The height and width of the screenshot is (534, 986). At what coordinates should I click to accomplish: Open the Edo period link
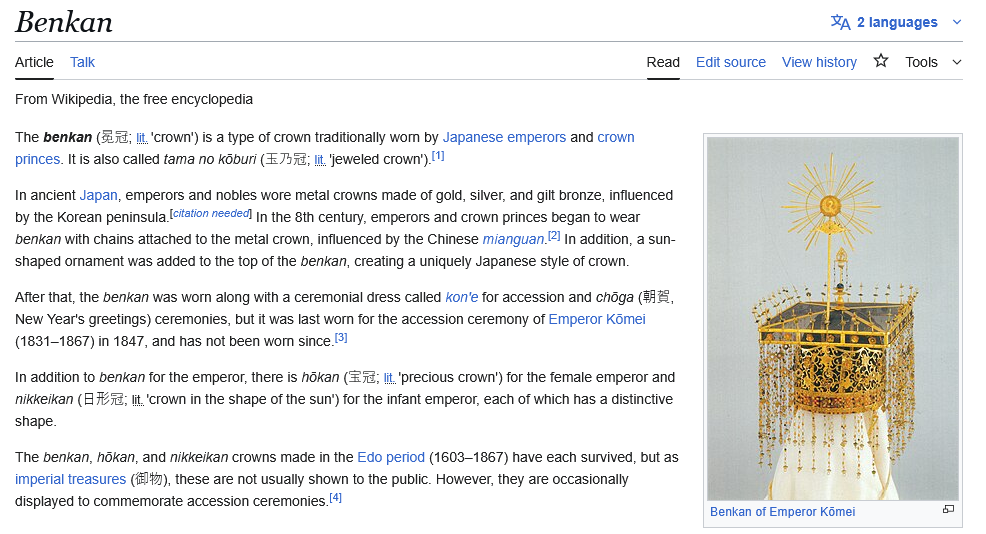tap(391, 457)
